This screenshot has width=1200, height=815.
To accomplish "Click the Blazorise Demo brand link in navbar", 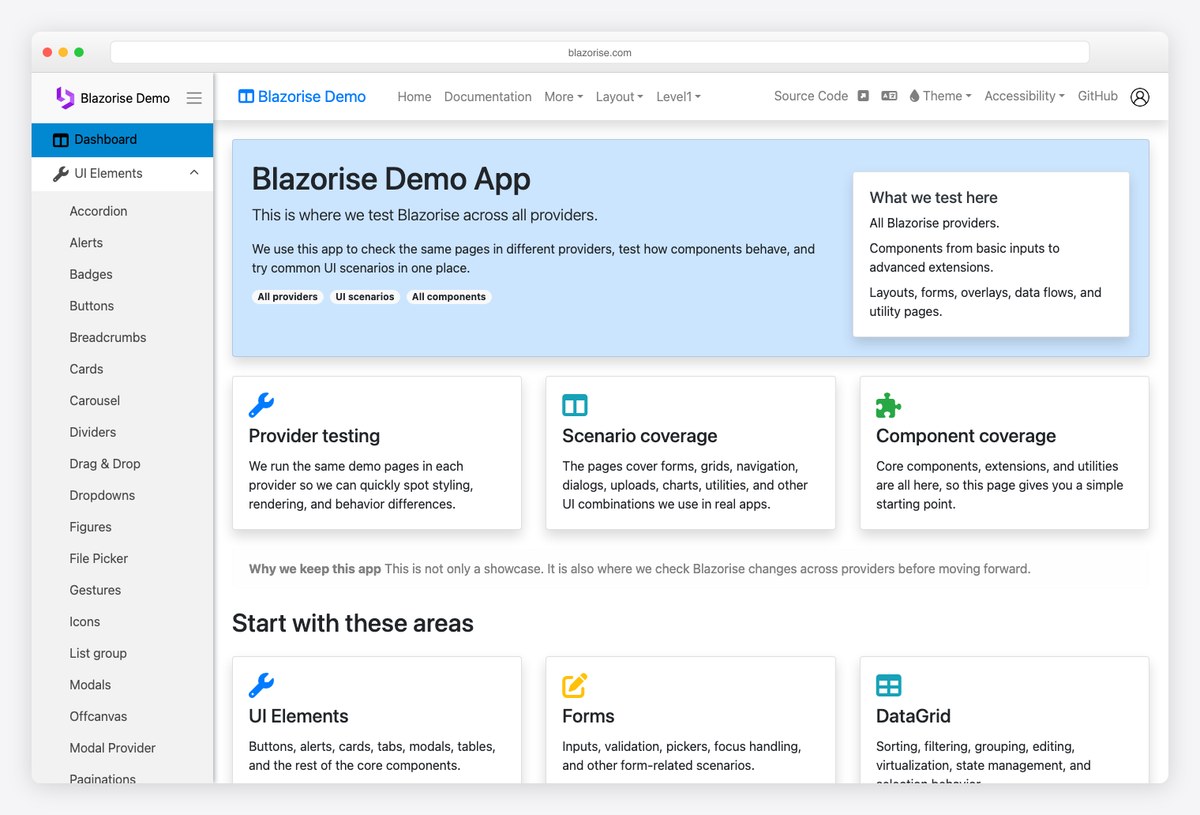I will point(302,97).
